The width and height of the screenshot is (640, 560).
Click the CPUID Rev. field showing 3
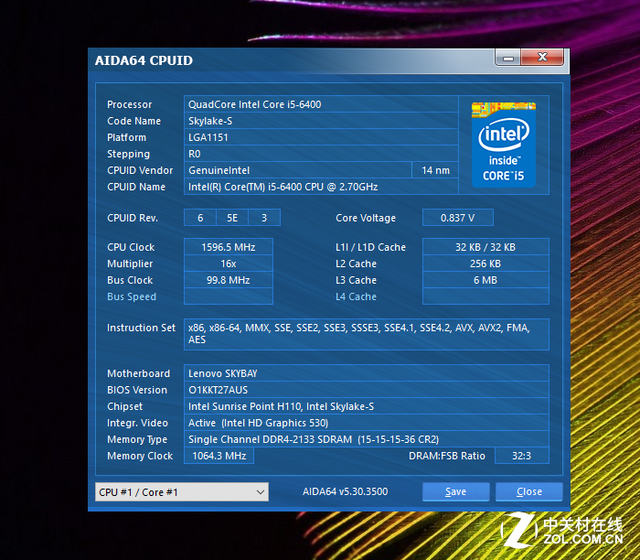(x=264, y=218)
